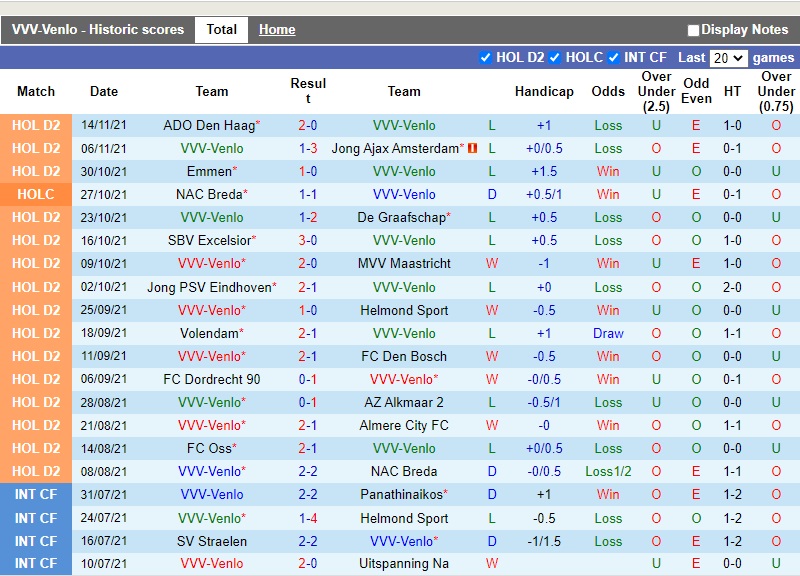Switch to the Home tab
This screenshot has width=800, height=576.
click(x=277, y=30)
